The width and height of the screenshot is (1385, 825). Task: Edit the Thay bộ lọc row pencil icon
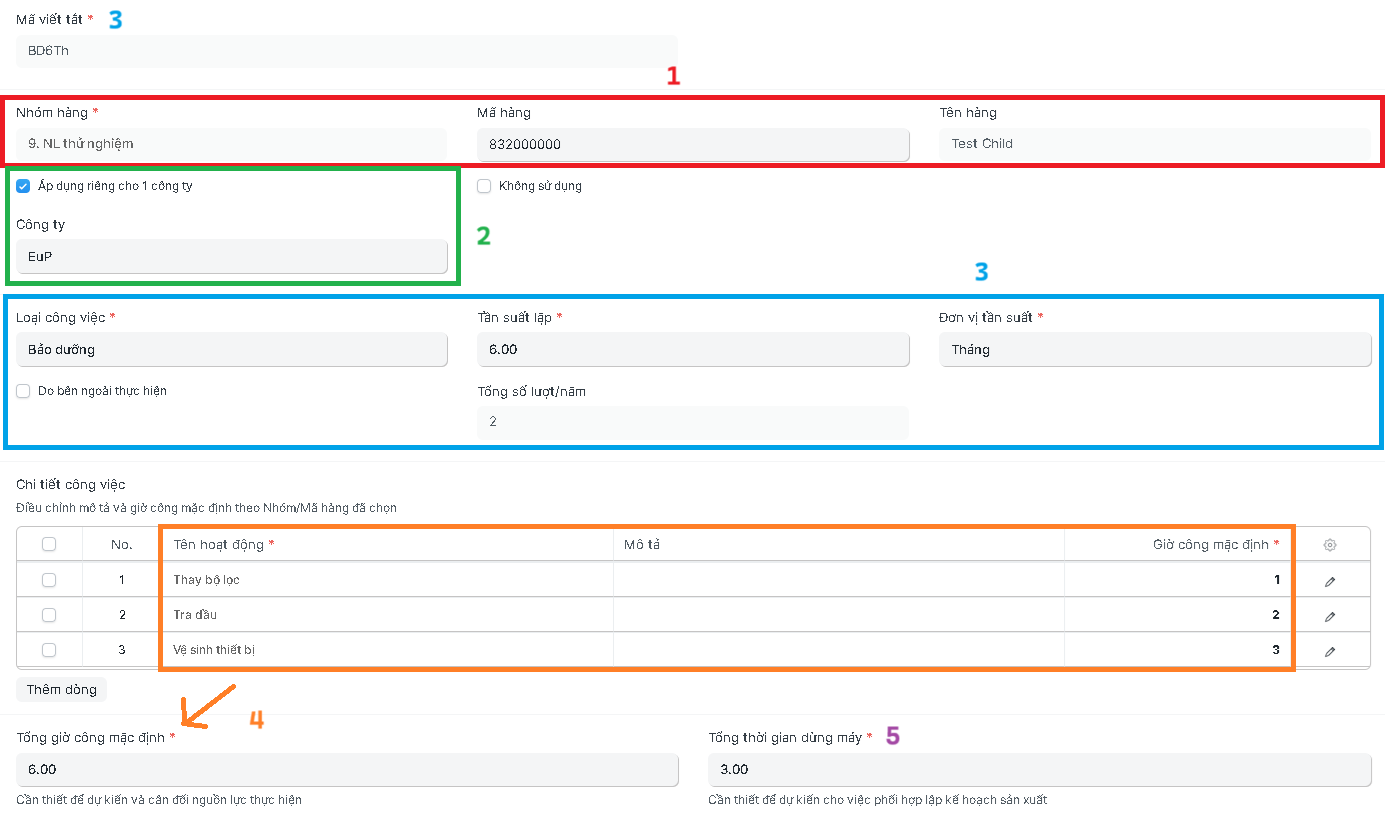coord(1329,581)
